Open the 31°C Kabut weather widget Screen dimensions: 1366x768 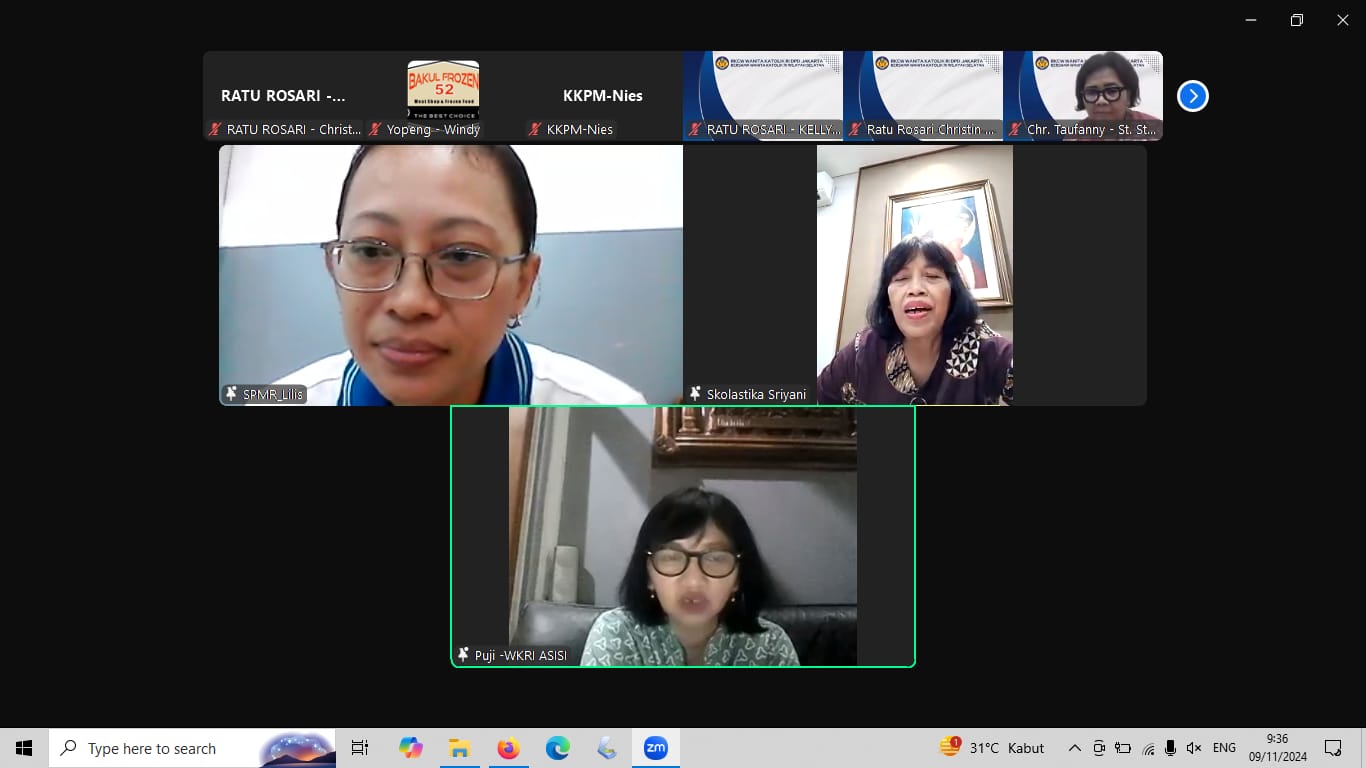tap(992, 748)
